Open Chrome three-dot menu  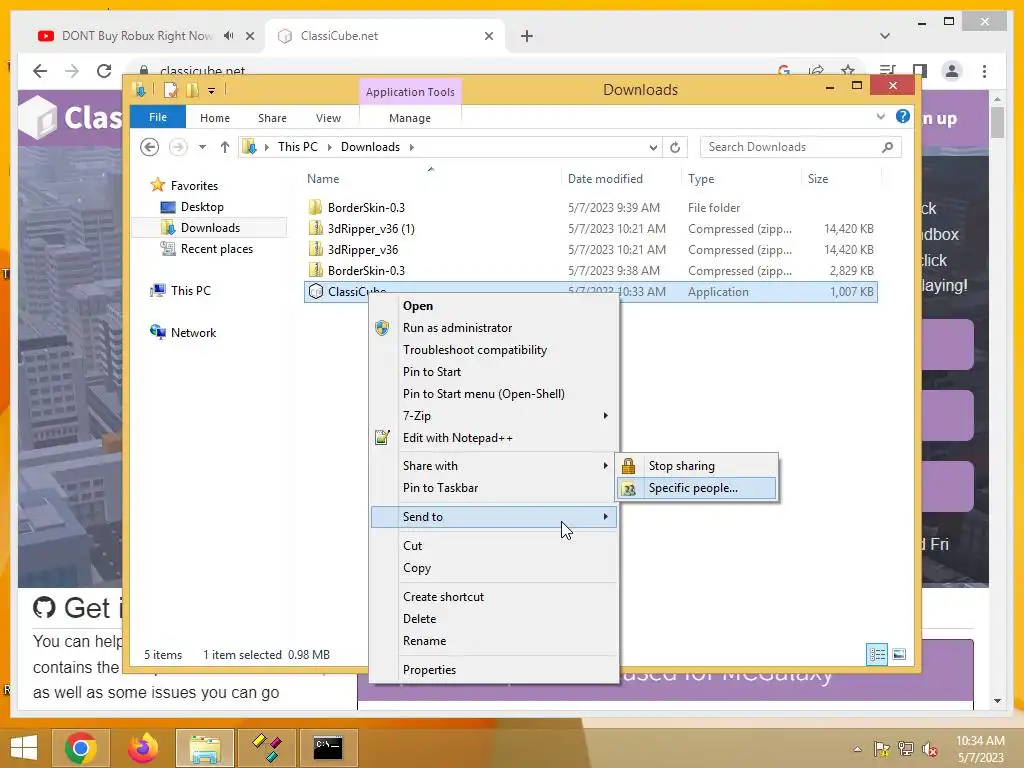point(984,71)
